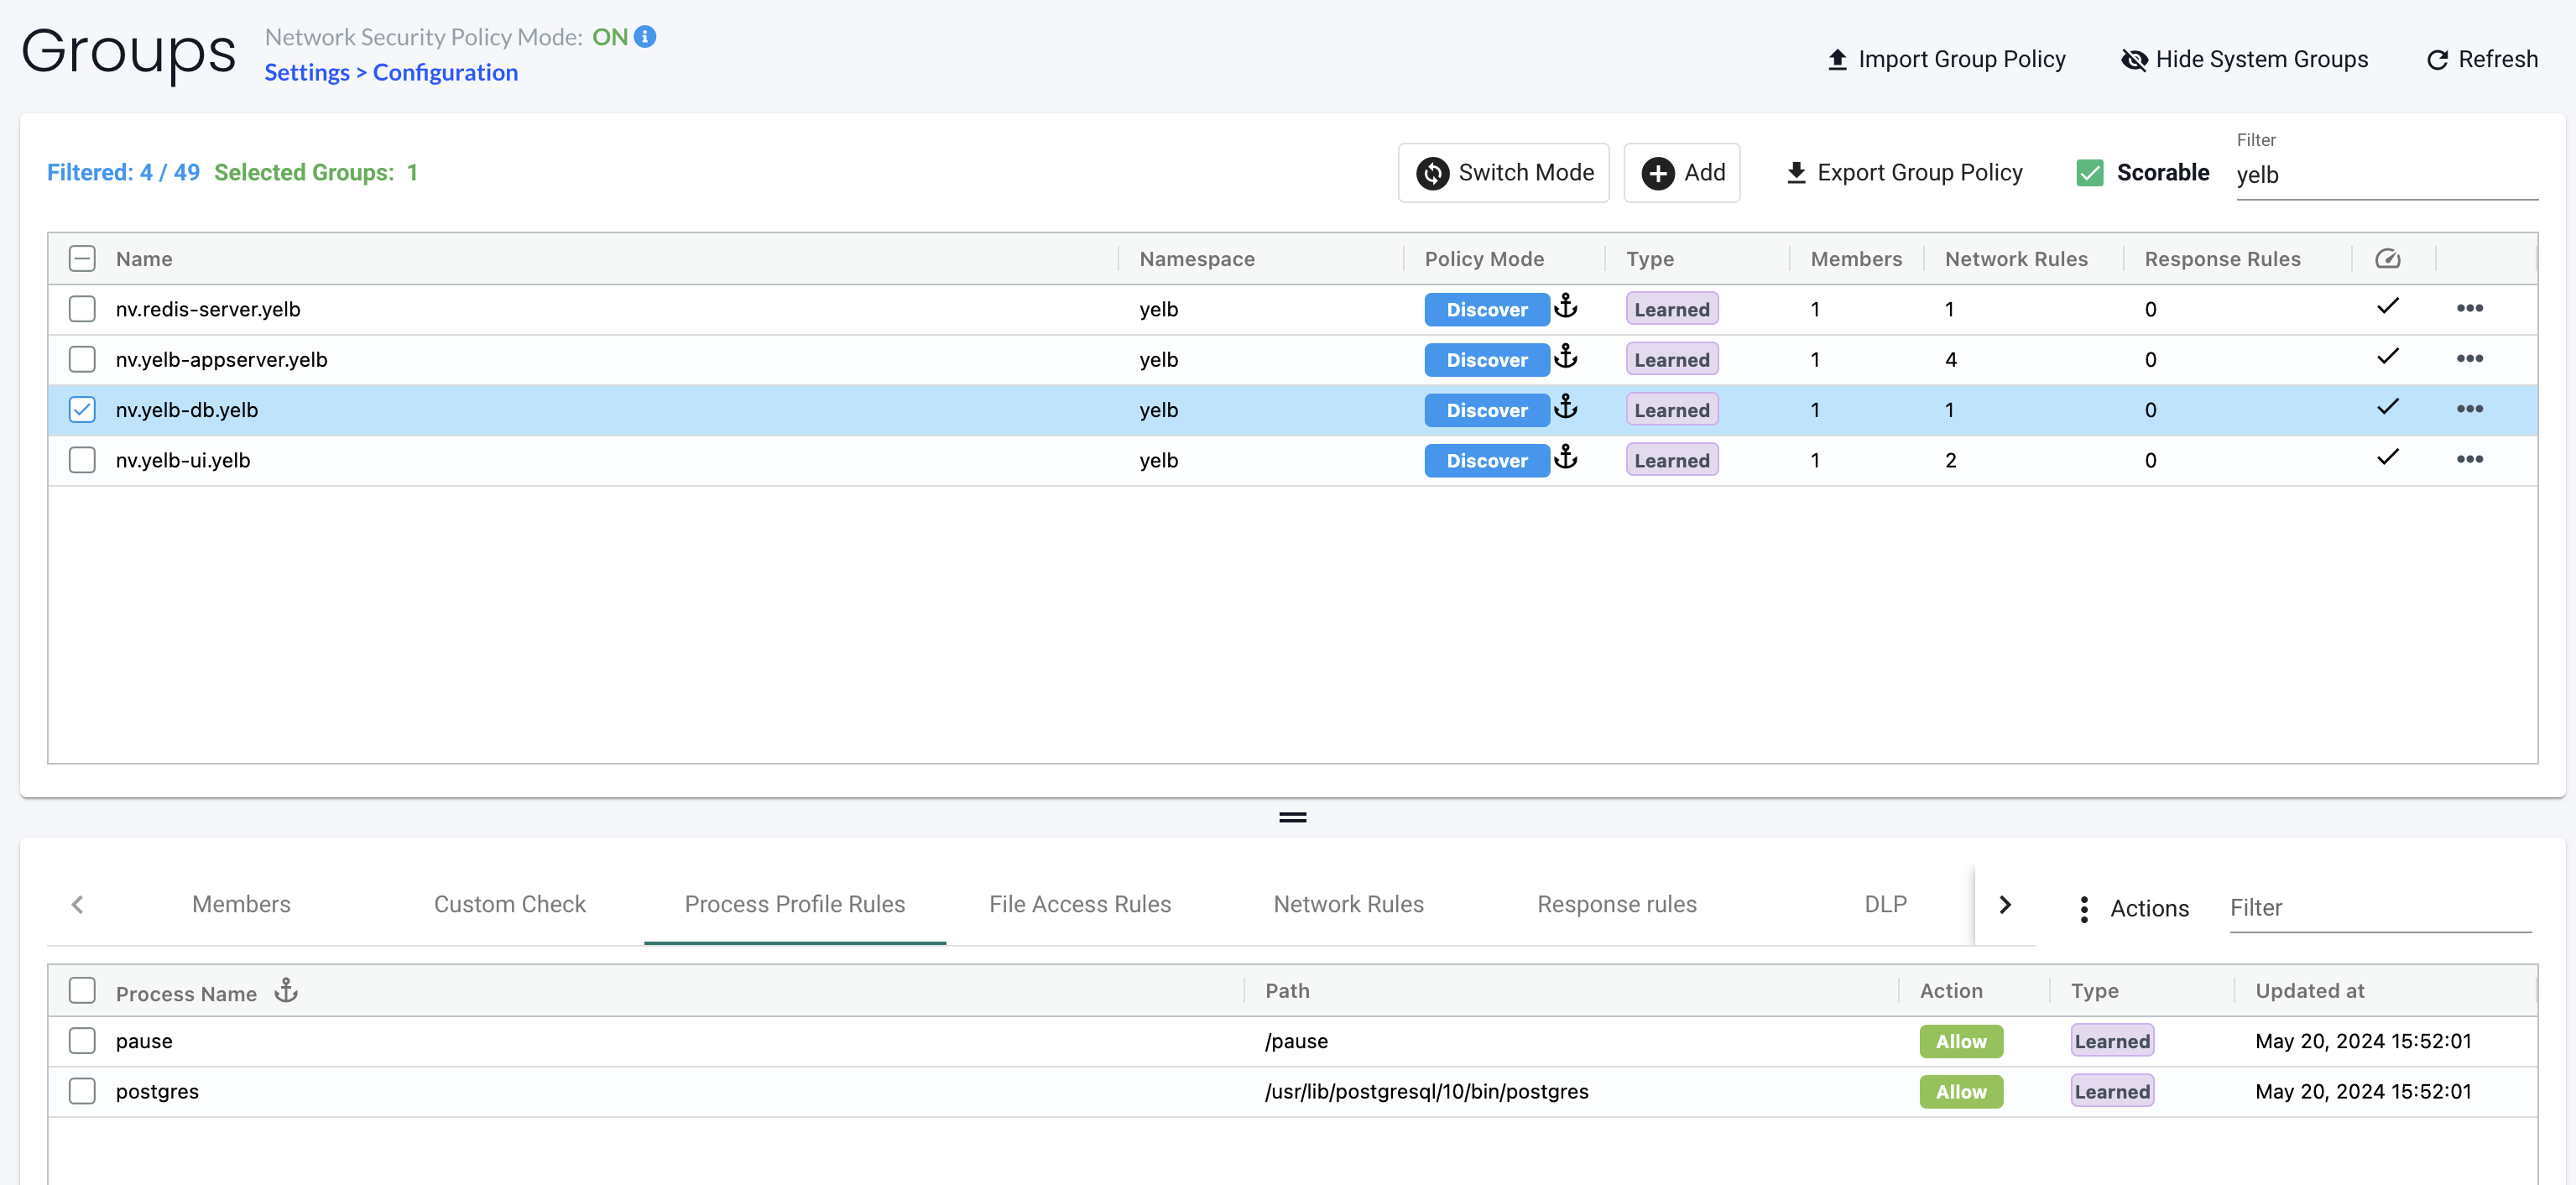This screenshot has width=2576, height=1185.
Task: Click the Learned badge for nv.redis-server.yelb
Action: [x=1671, y=309]
